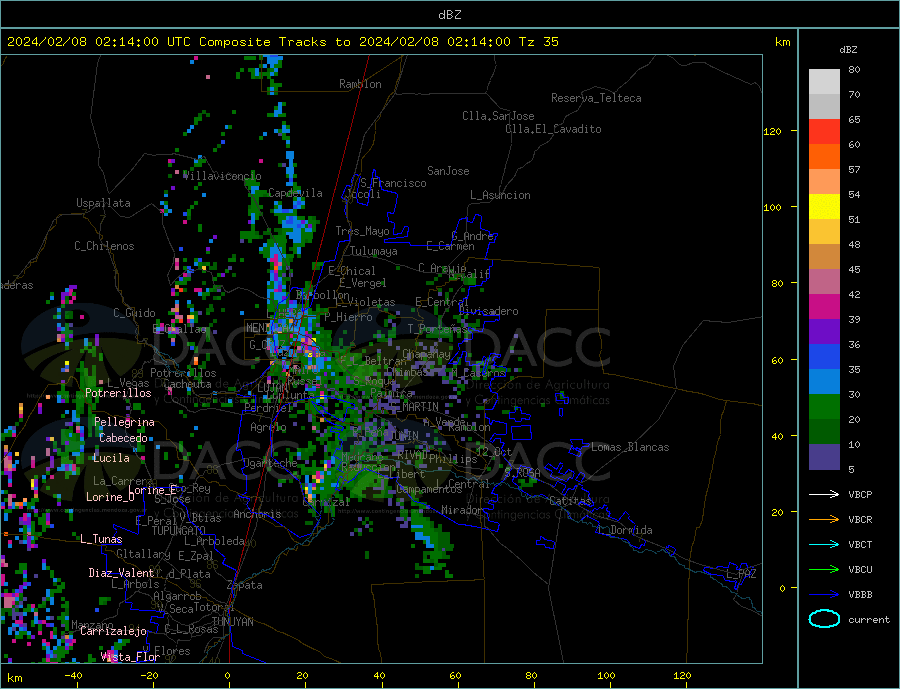Click the Ramblon label near the top of the map

(360, 84)
